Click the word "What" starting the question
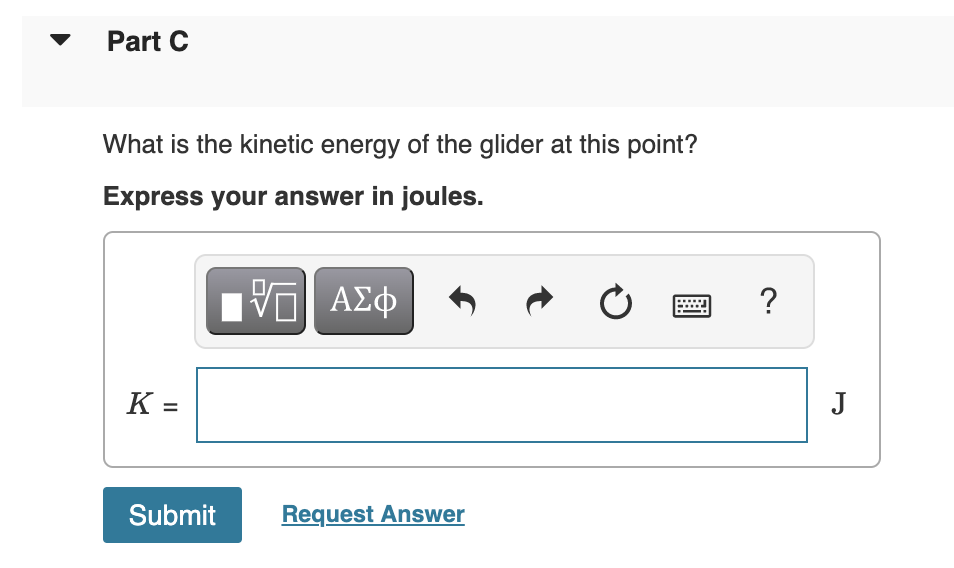Image resolution: width=954 pixels, height=568 pixels. [x=131, y=145]
